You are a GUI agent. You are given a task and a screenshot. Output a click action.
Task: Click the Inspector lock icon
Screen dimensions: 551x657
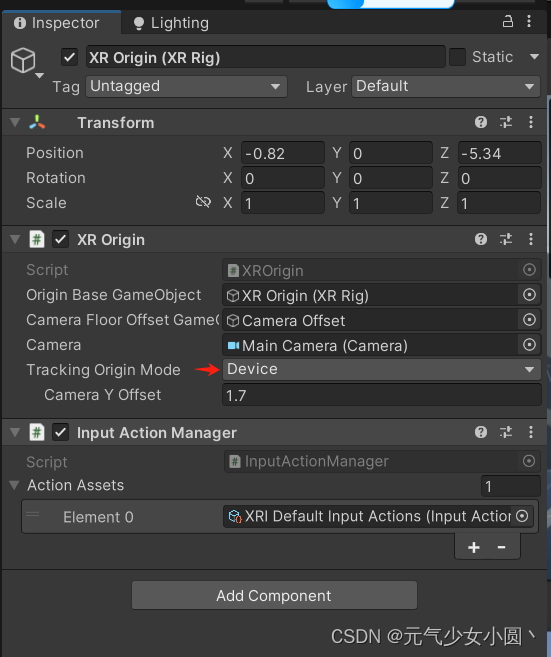pyautogui.click(x=508, y=21)
